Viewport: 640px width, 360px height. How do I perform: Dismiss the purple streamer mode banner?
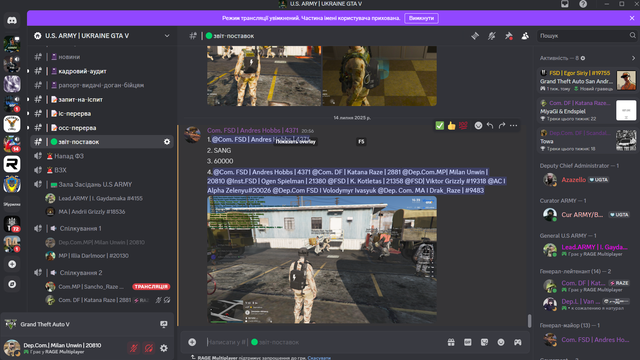pos(632,18)
